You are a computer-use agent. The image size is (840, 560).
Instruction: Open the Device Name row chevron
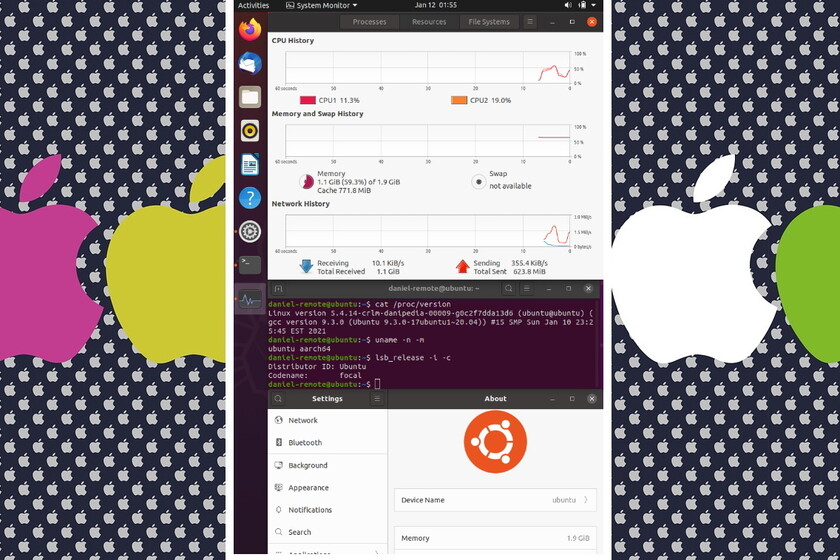click(586, 500)
